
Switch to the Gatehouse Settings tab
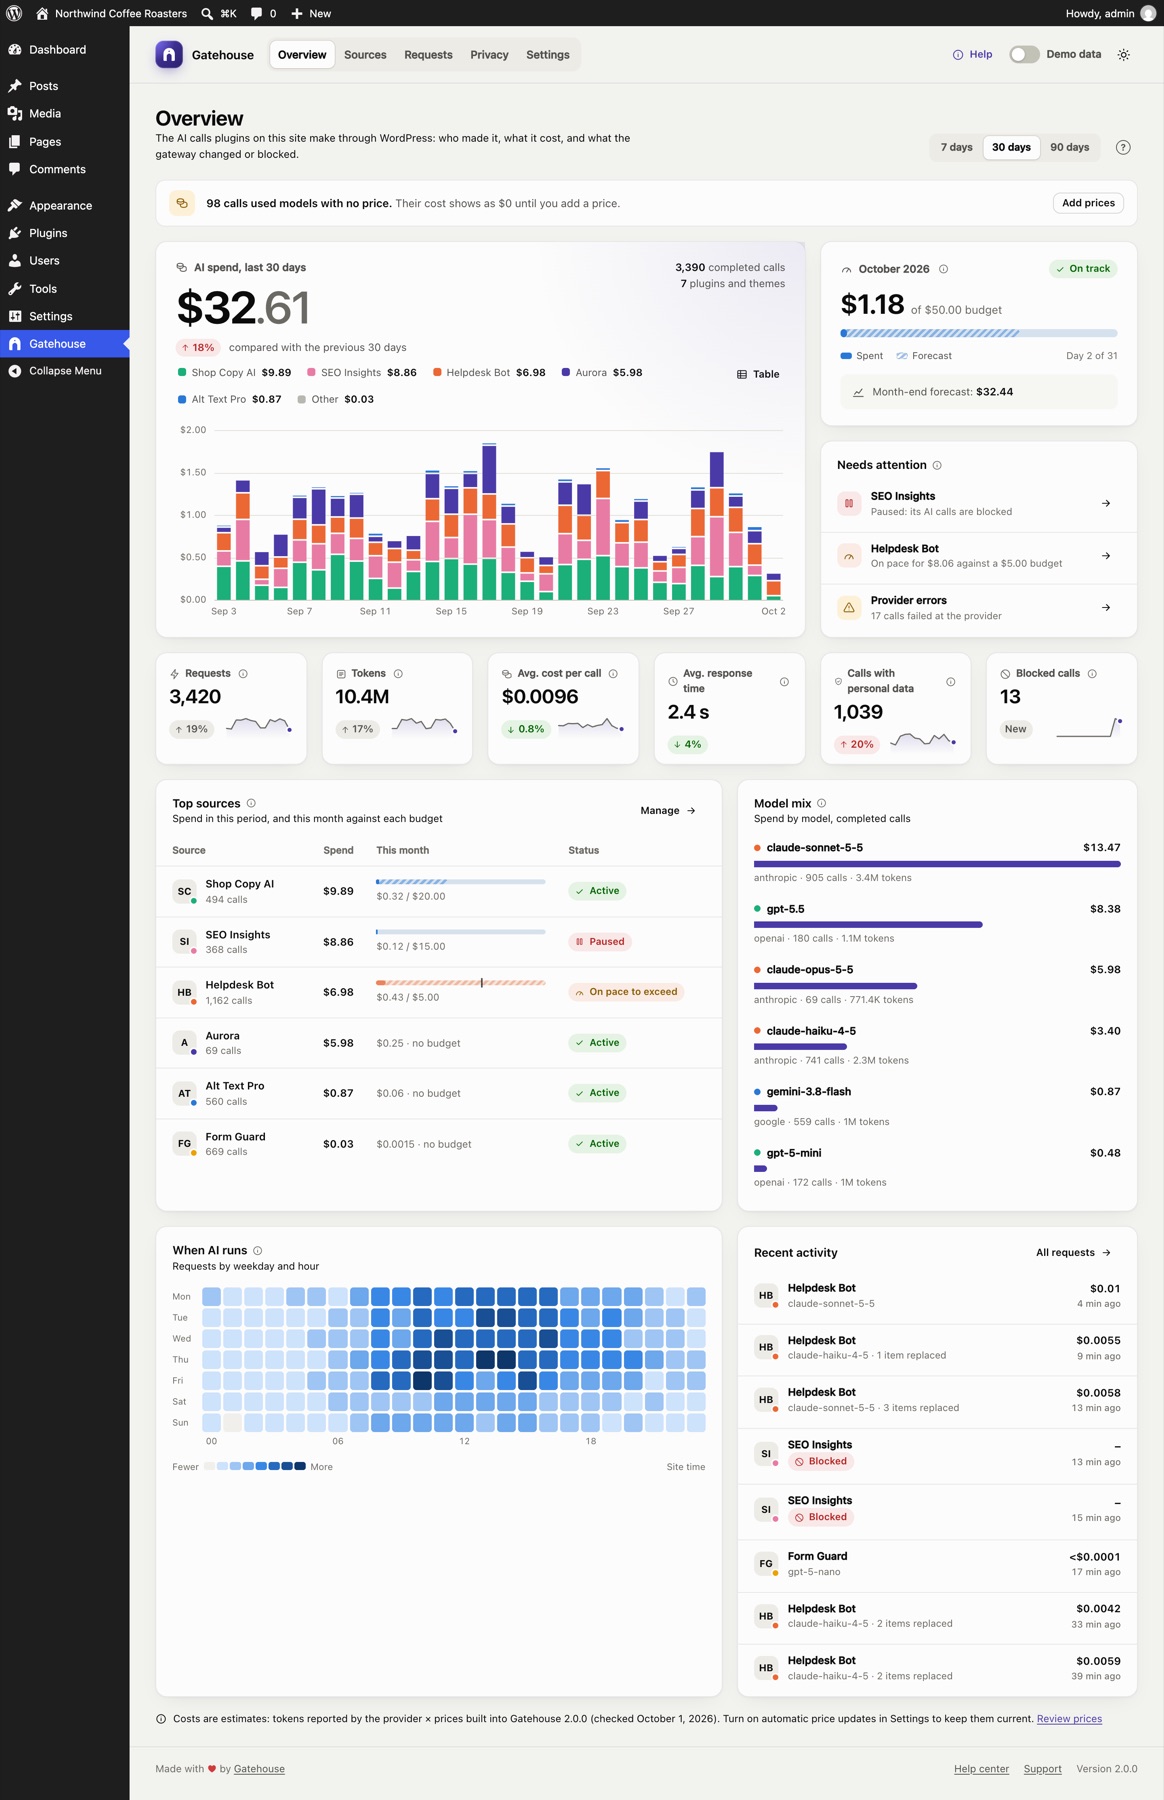[548, 55]
